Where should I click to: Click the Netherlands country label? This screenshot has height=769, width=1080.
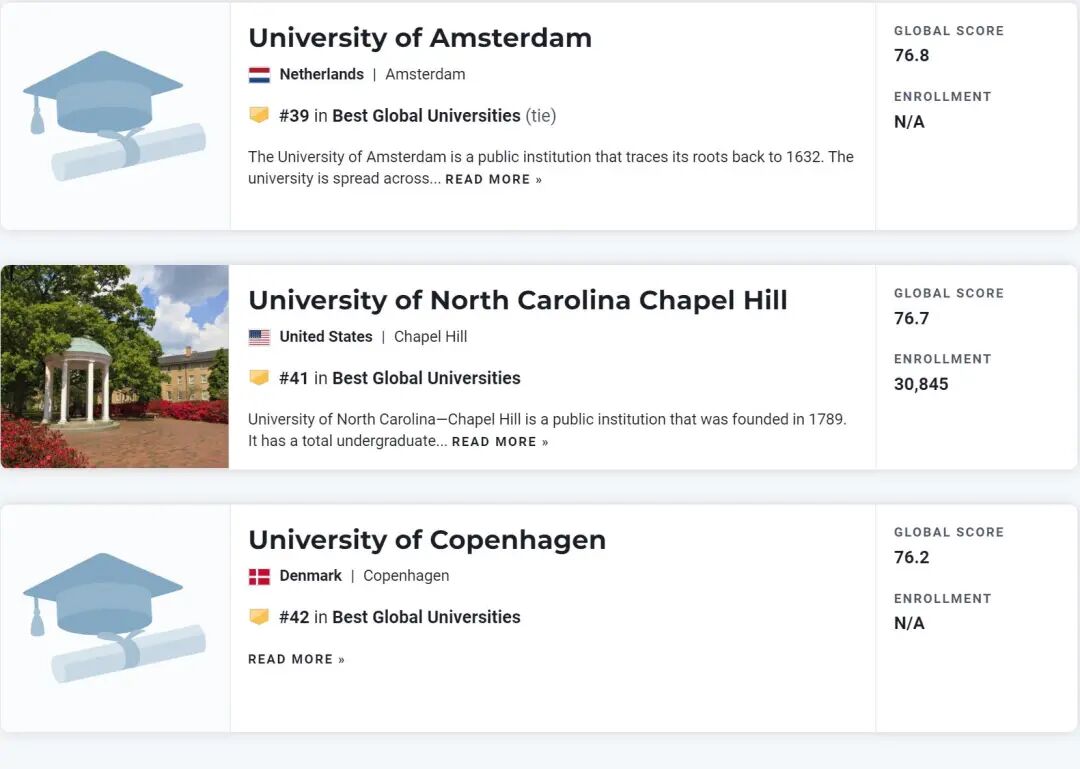tap(322, 74)
